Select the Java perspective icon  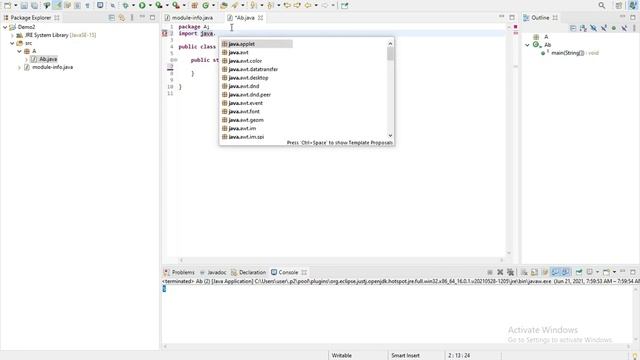tap(633, 5)
